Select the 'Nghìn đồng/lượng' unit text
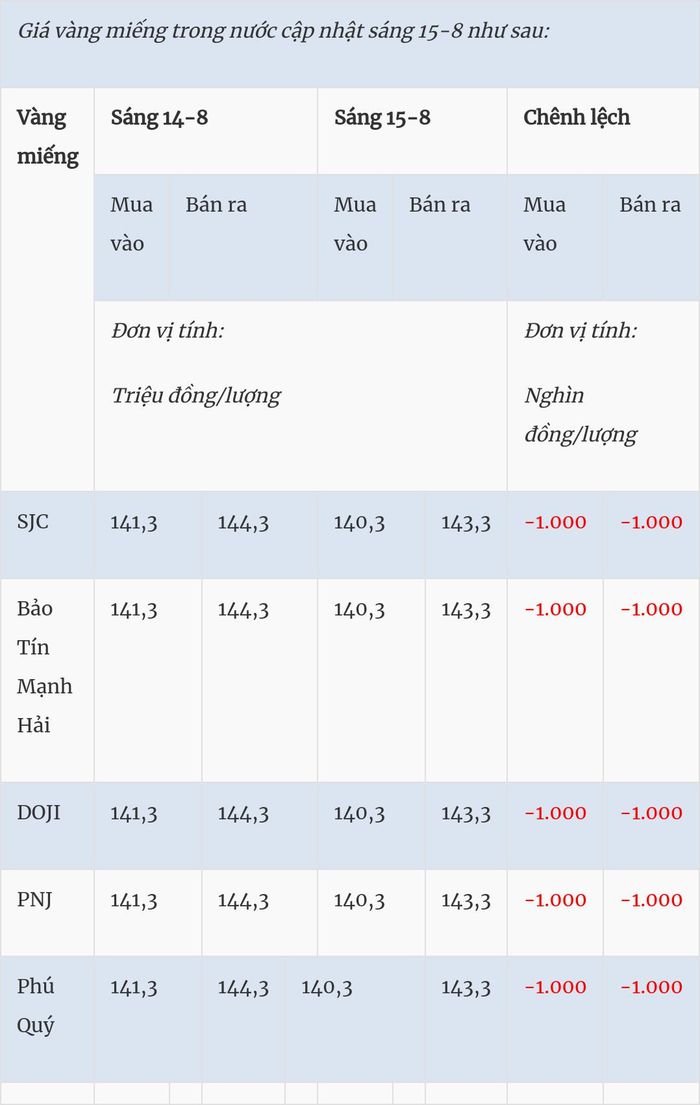 [580, 415]
